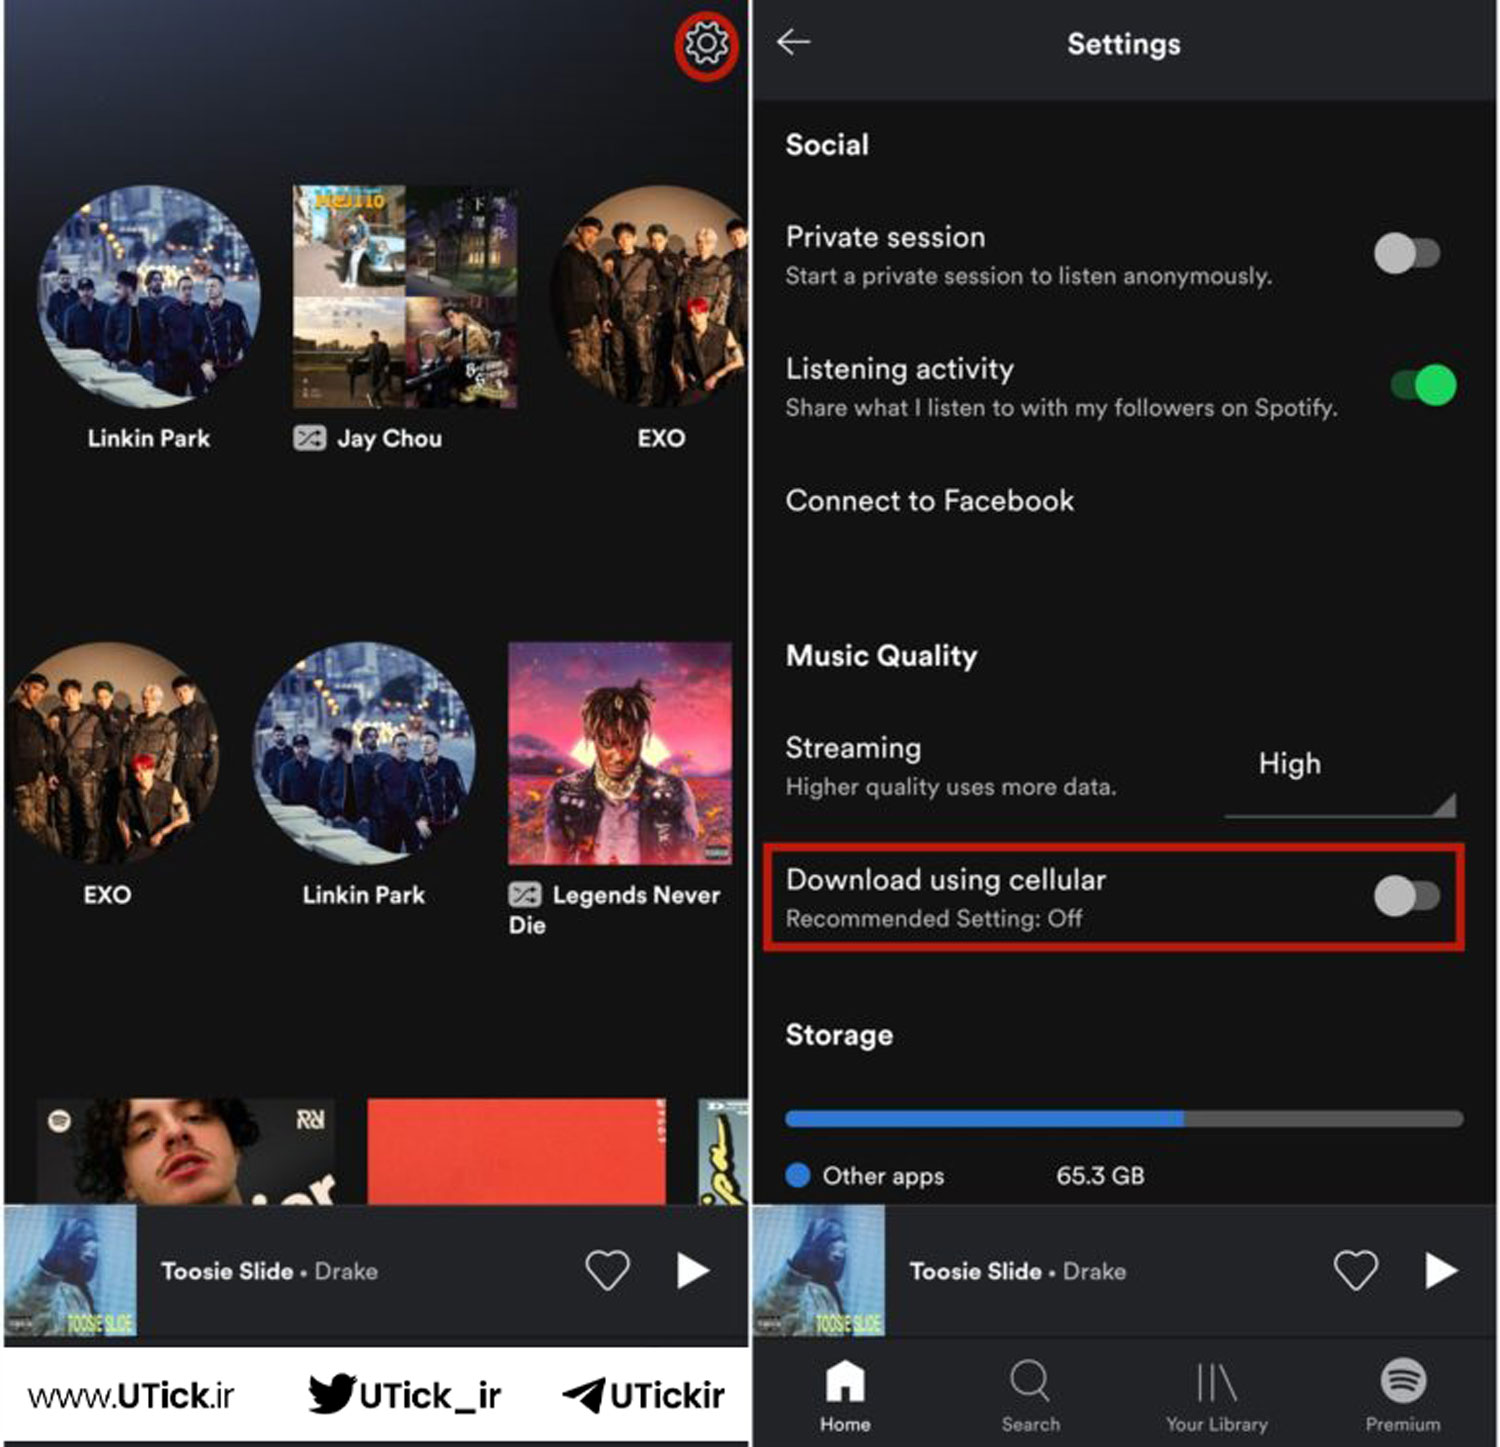
Task: Open Jay Chou playlist cover collage
Action: (405, 296)
